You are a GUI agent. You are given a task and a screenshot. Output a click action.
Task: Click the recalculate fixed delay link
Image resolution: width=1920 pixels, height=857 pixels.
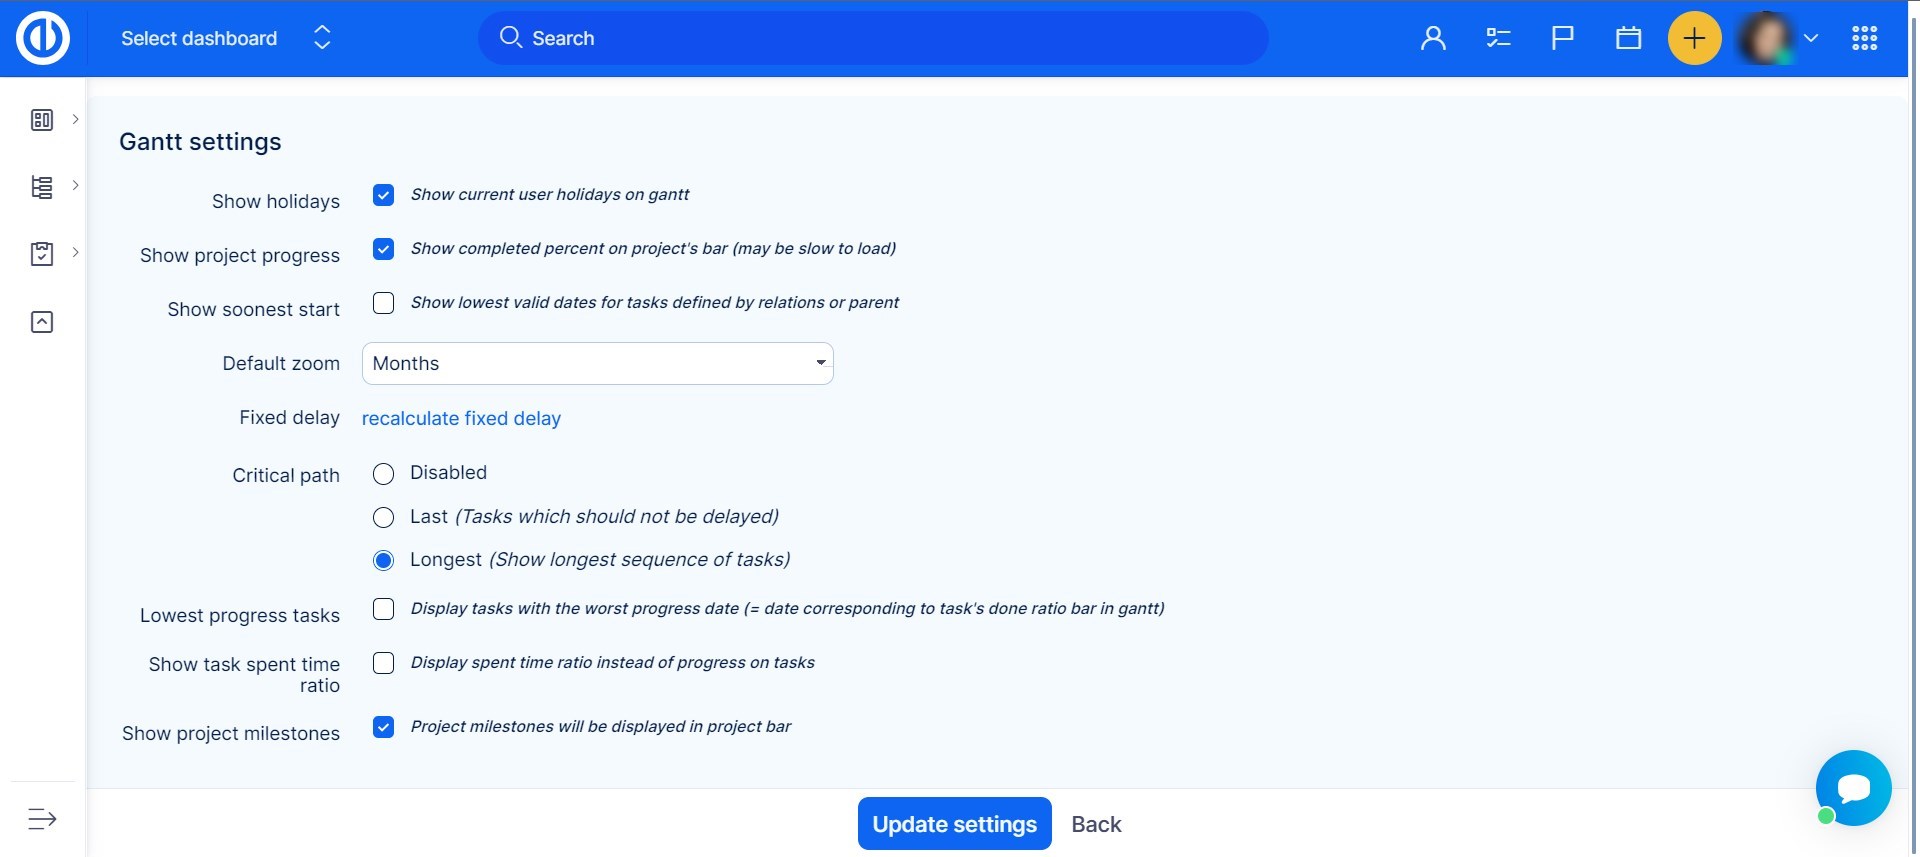point(461,418)
